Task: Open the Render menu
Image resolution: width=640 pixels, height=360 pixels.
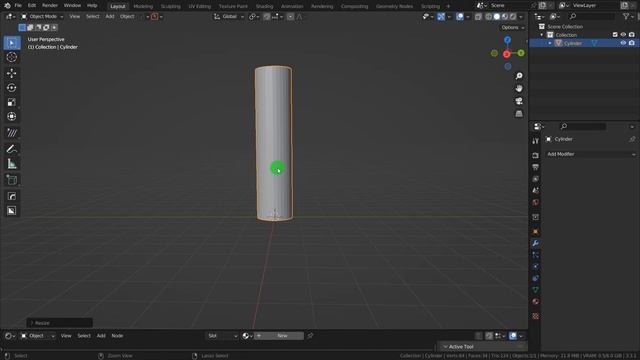Action: pyautogui.click(x=50, y=6)
